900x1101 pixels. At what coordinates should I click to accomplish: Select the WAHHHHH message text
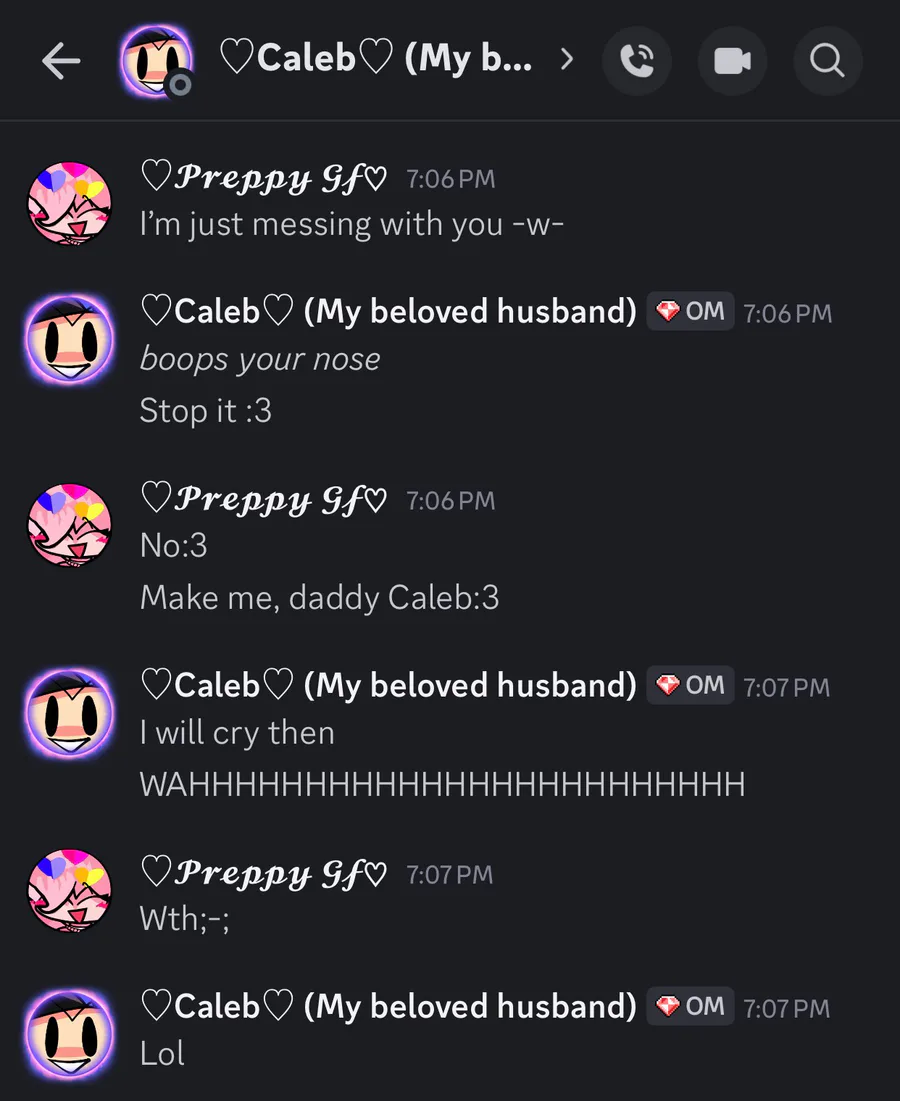pyautogui.click(x=442, y=784)
